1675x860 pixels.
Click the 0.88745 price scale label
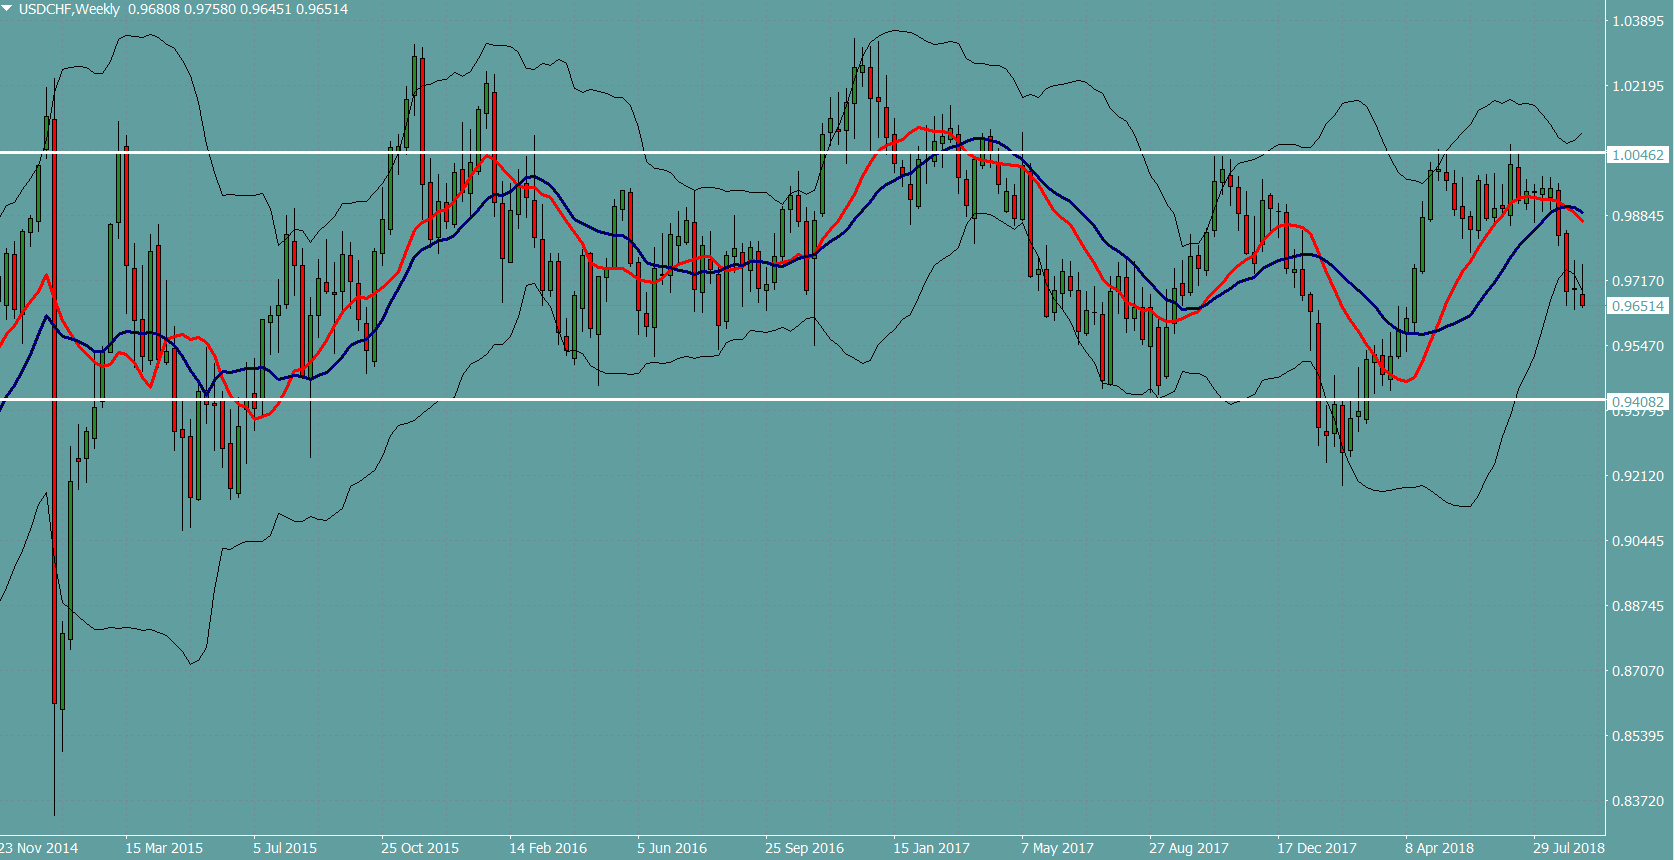(x=1638, y=606)
